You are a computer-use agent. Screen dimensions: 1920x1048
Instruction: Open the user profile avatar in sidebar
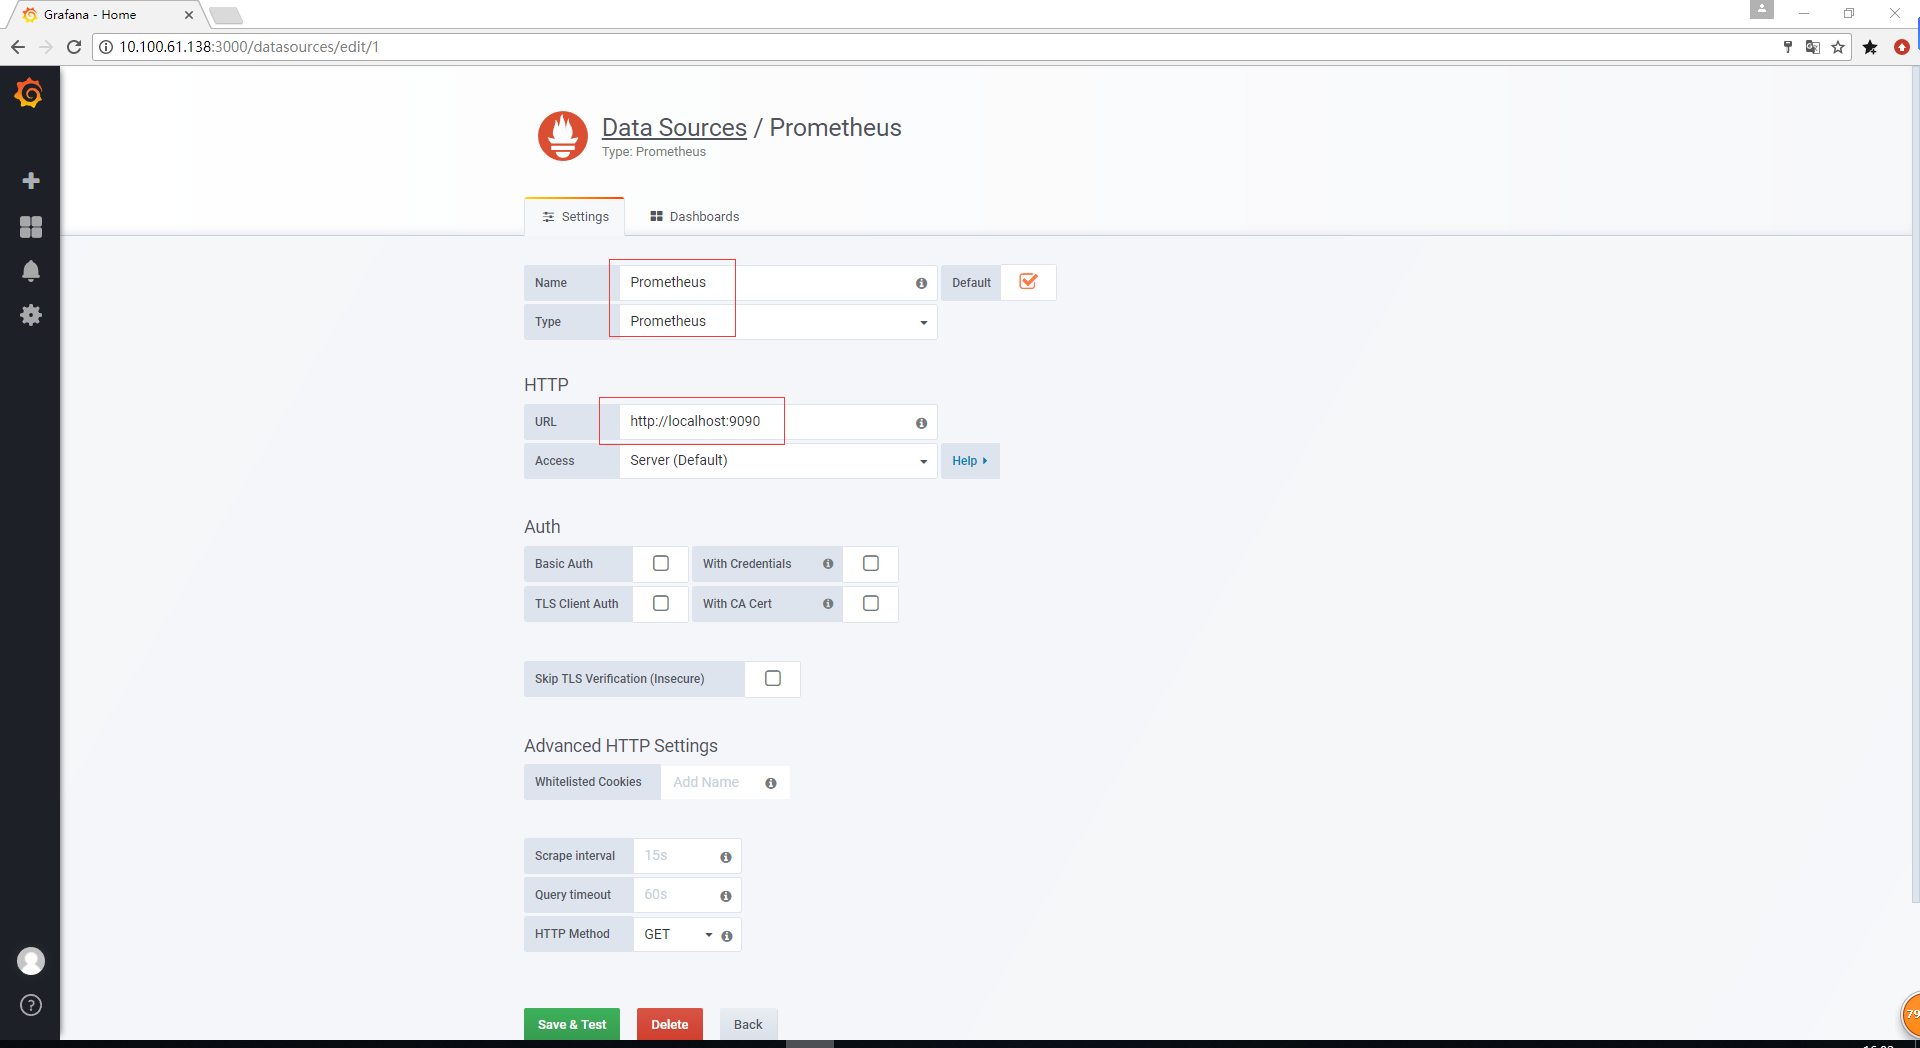[x=31, y=961]
